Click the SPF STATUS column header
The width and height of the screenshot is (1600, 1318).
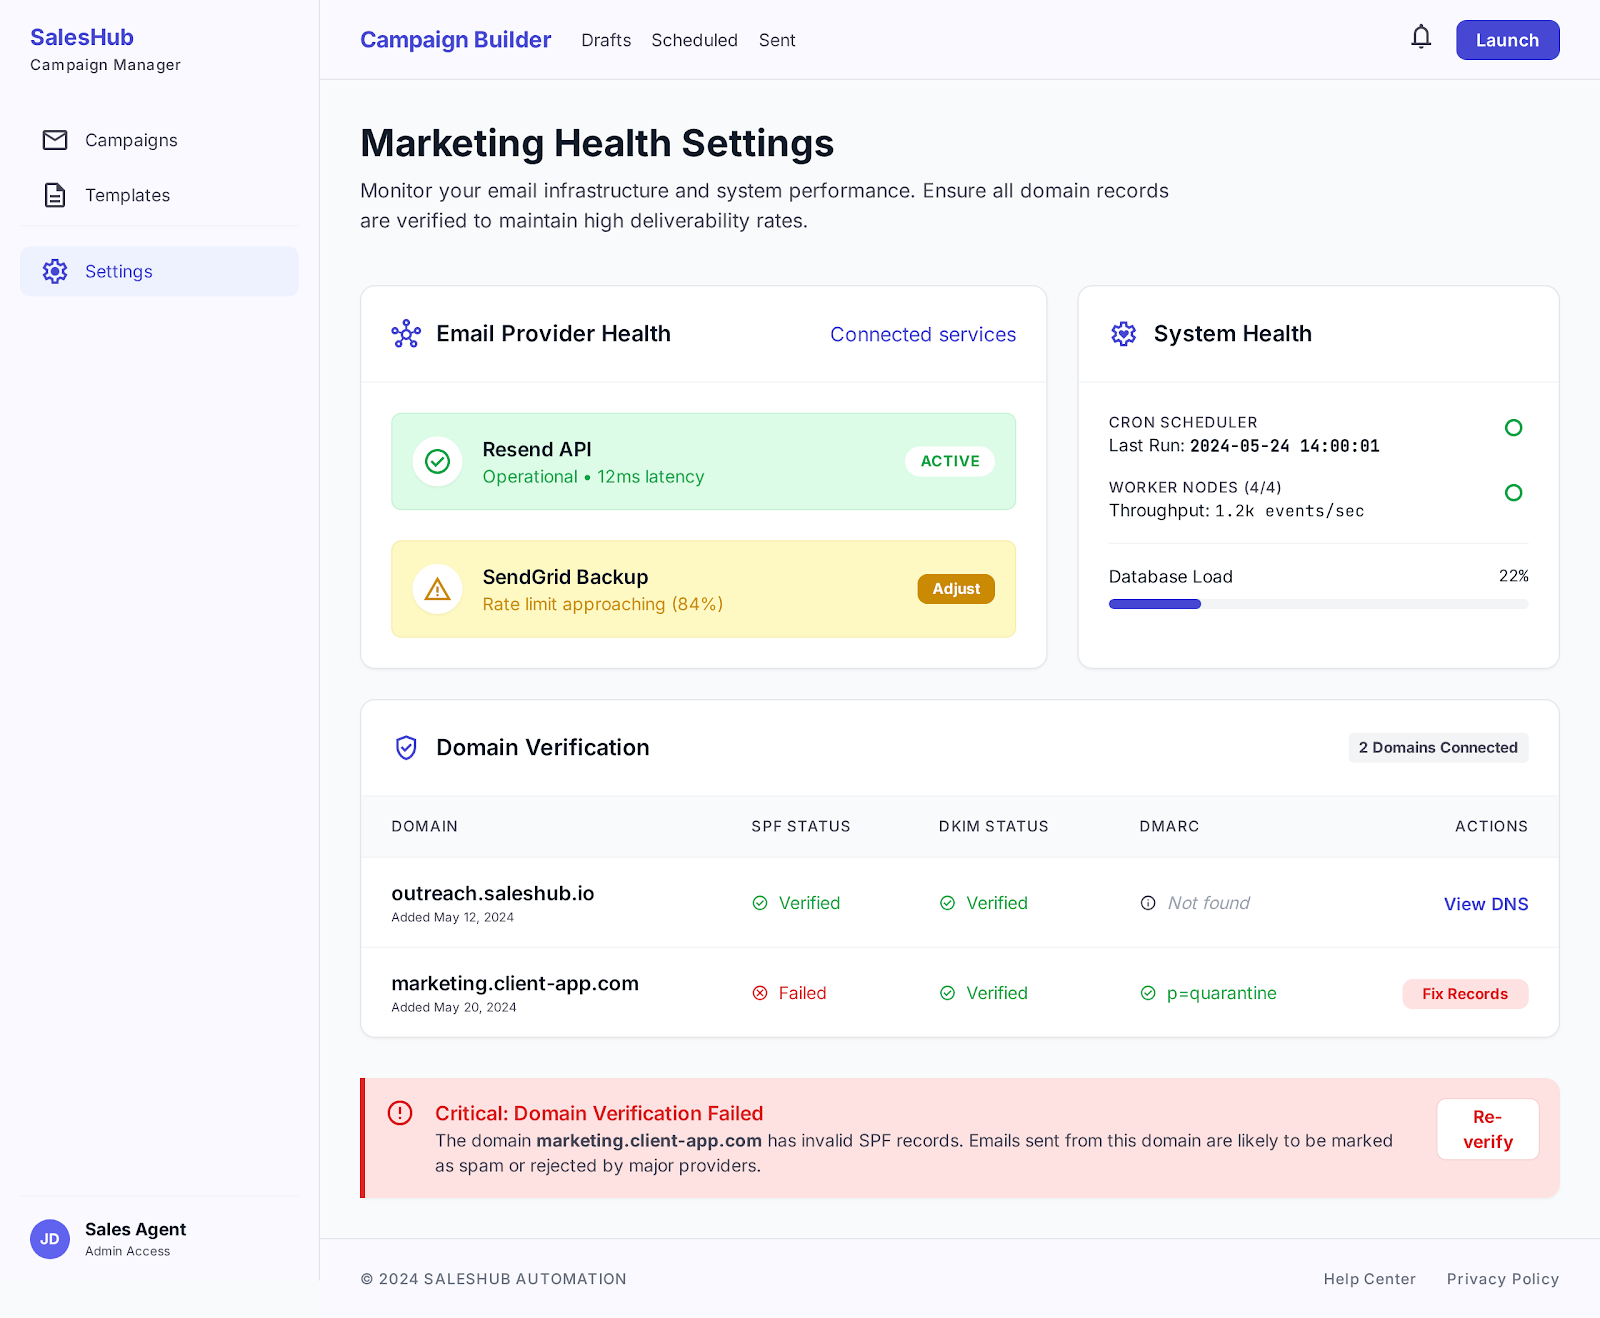tap(801, 826)
